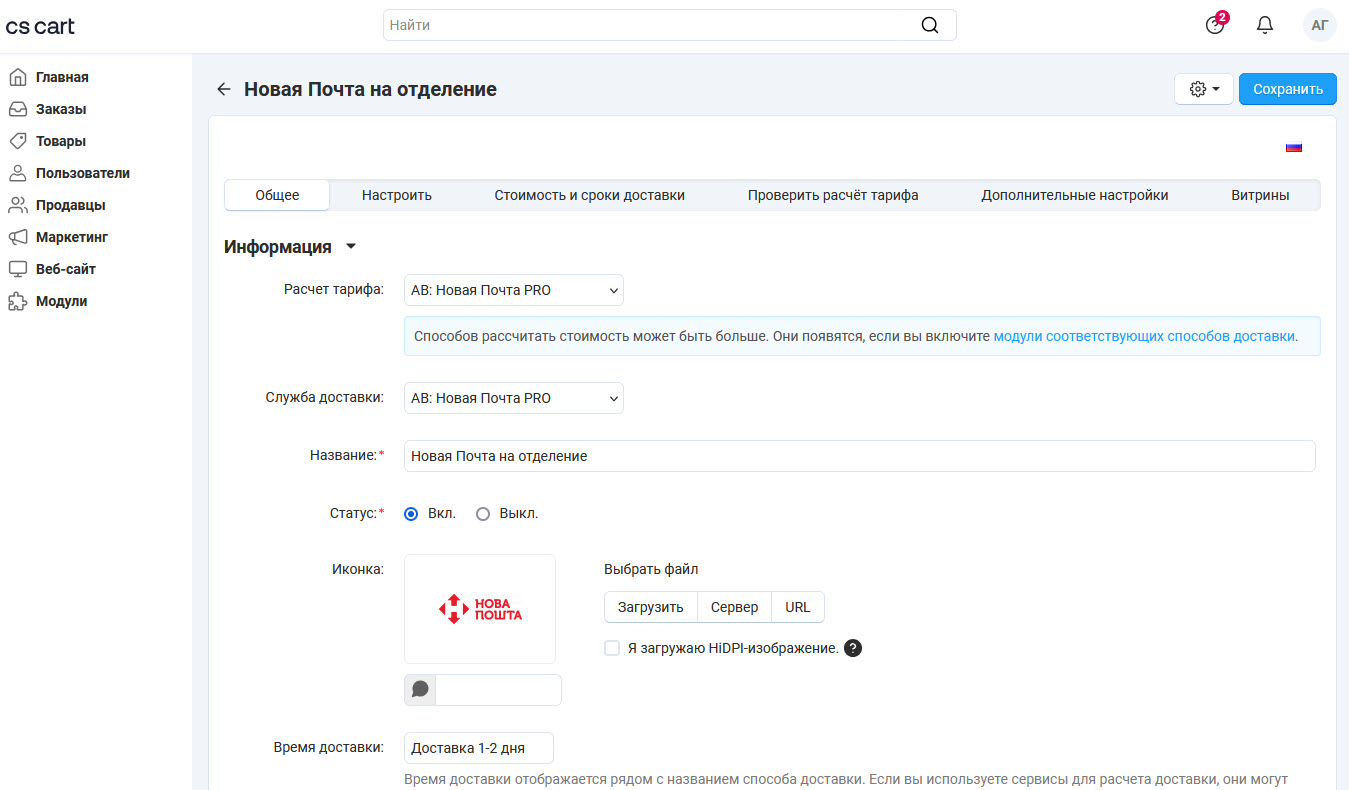This screenshot has height=790, width=1349.
Task: Open the Стоимость и сроки доставки tab
Action: click(x=589, y=195)
